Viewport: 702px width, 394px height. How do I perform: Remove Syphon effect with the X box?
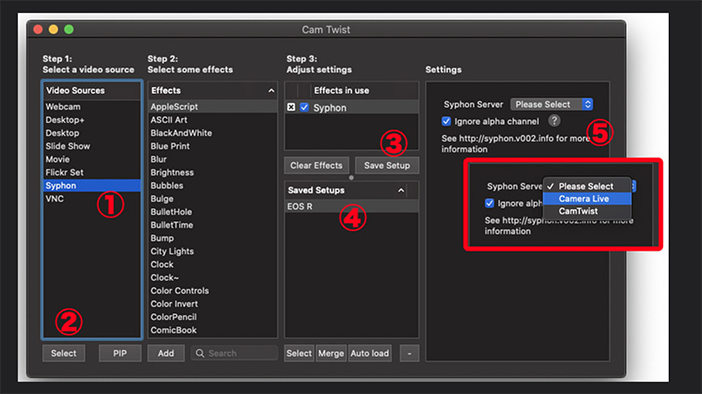(291, 107)
